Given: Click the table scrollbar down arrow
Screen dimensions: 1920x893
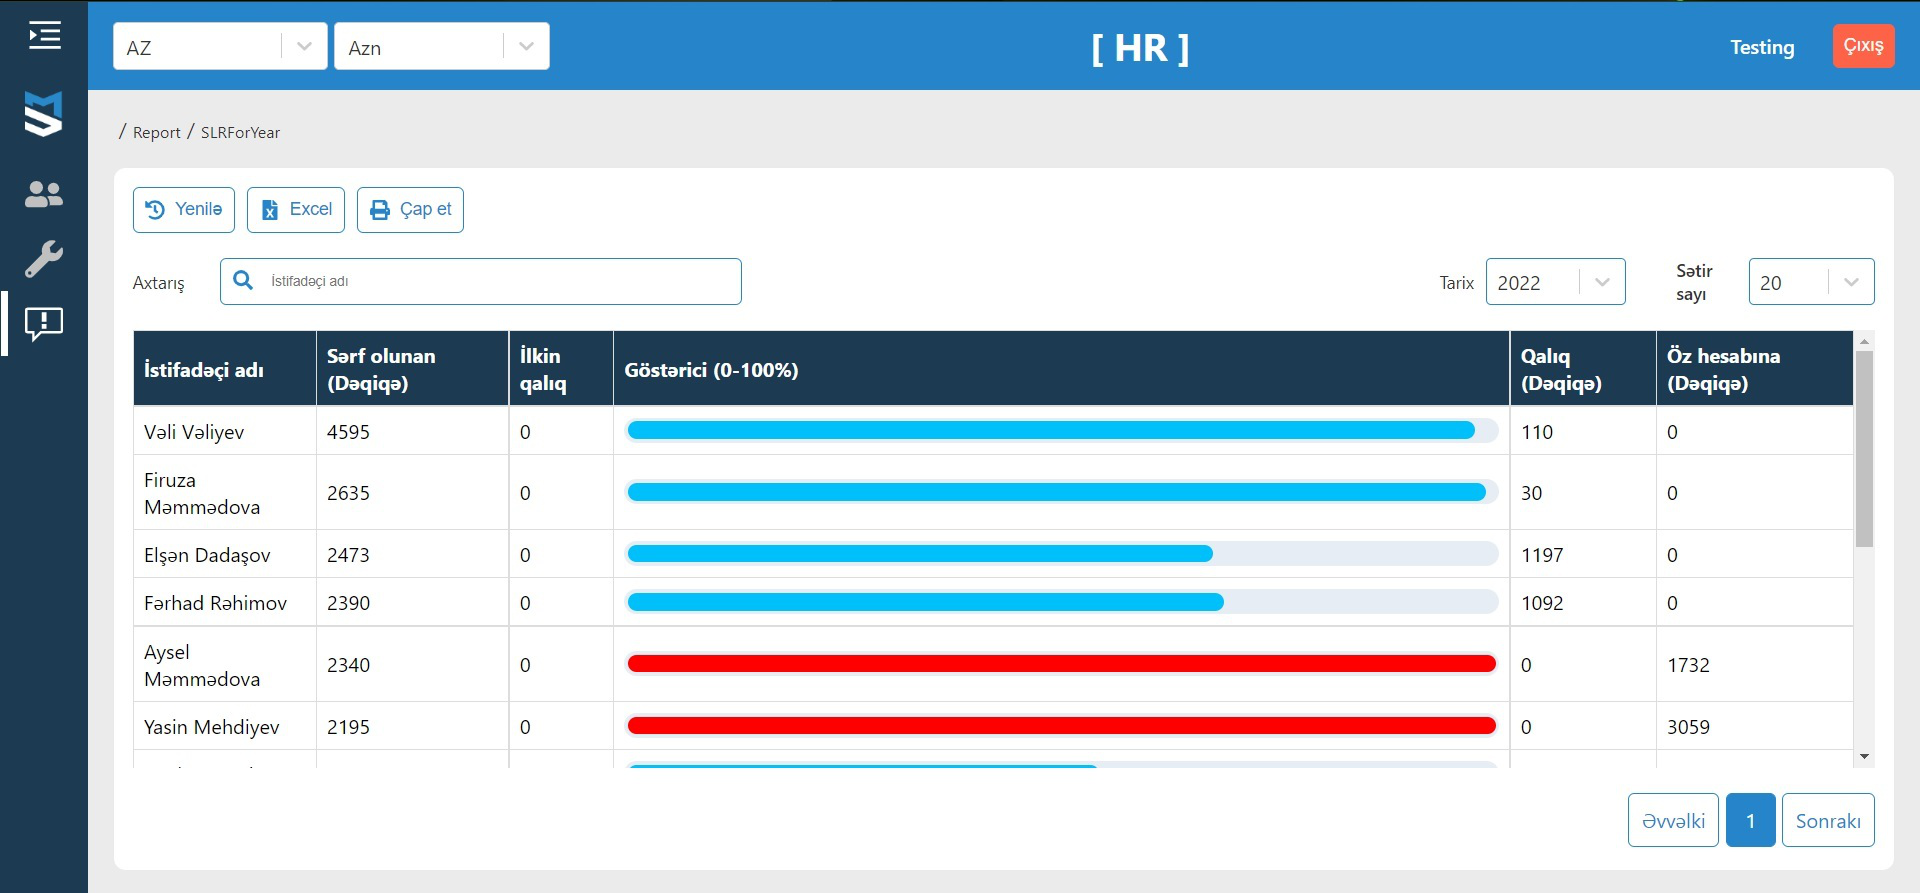Looking at the screenshot, I should pos(1864,757).
